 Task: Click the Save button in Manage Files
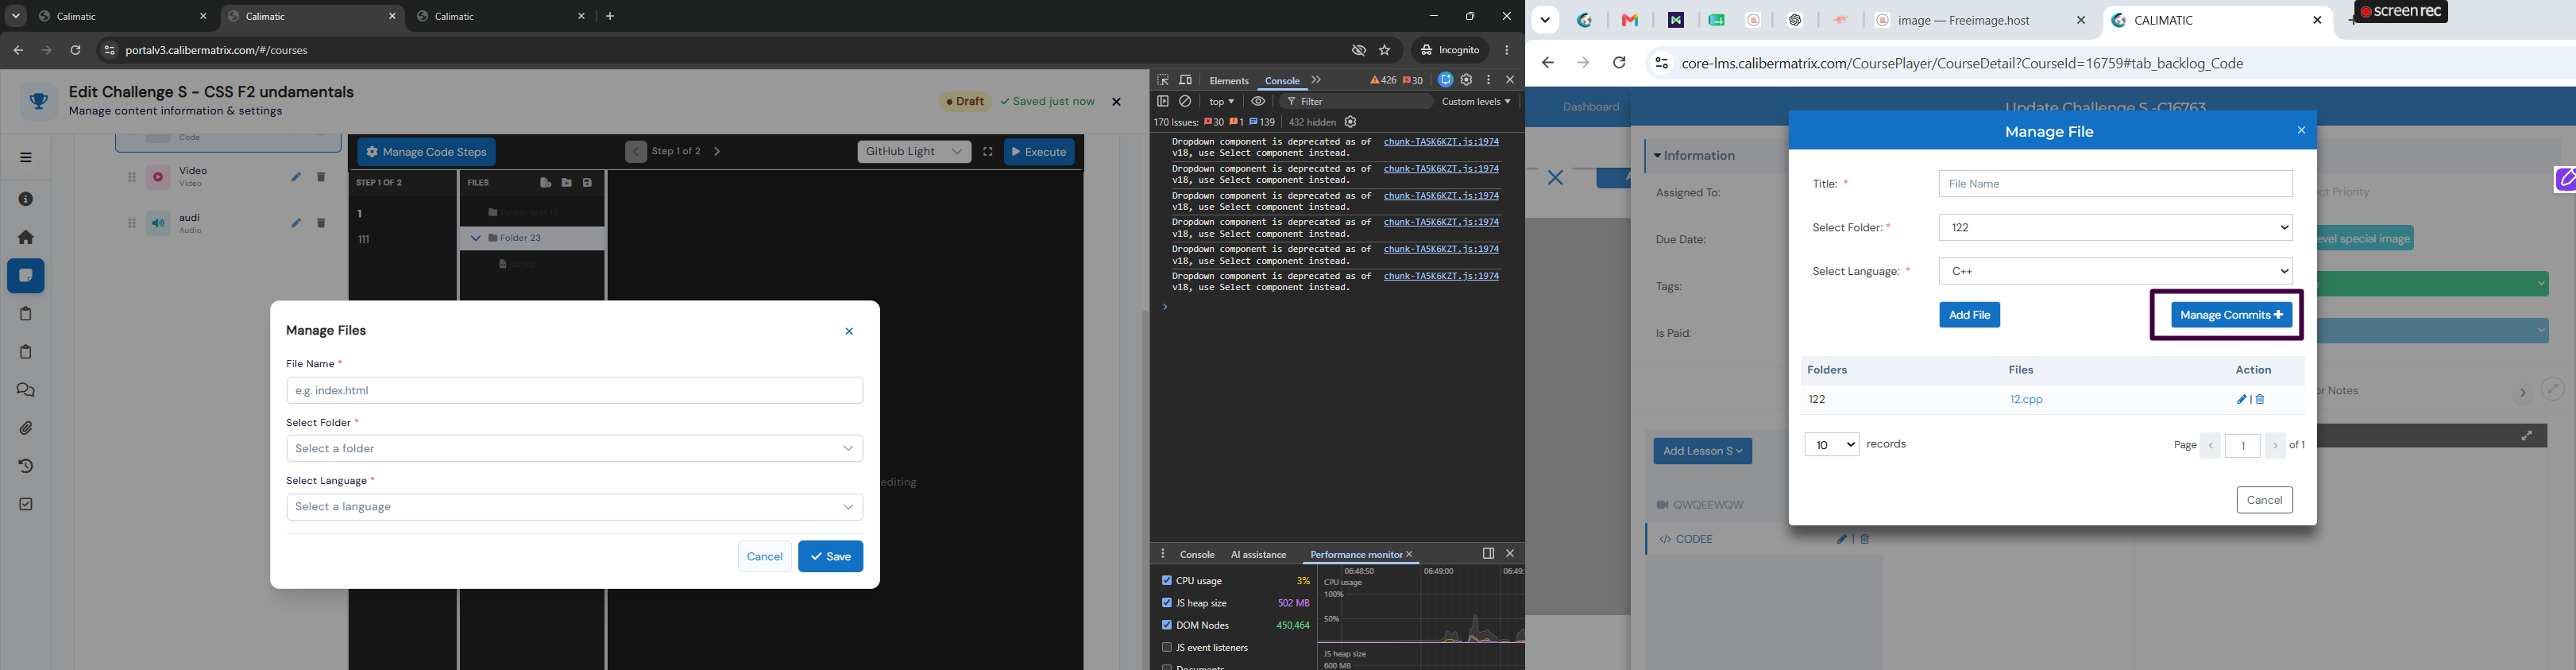coord(830,556)
